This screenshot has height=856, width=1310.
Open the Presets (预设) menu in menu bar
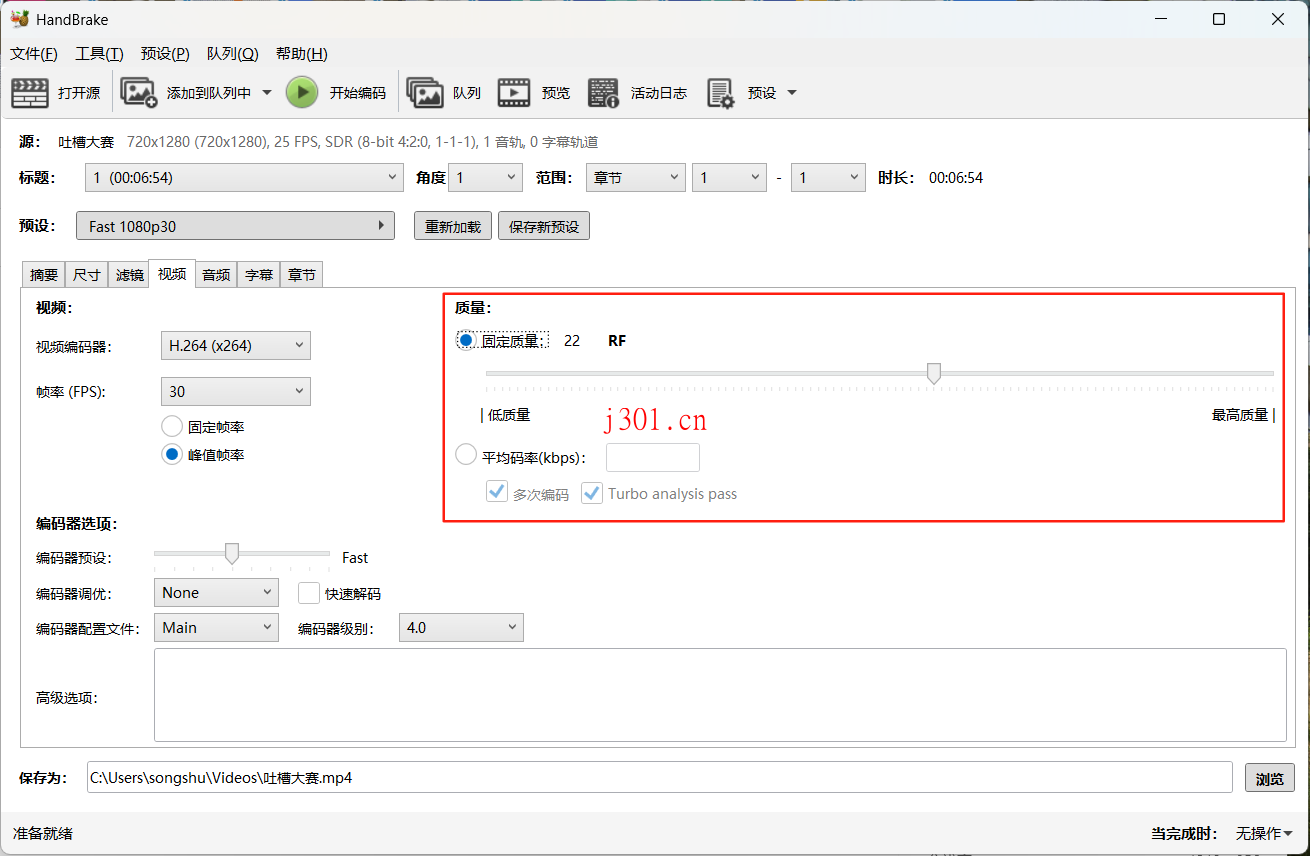(x=165, y=54)
